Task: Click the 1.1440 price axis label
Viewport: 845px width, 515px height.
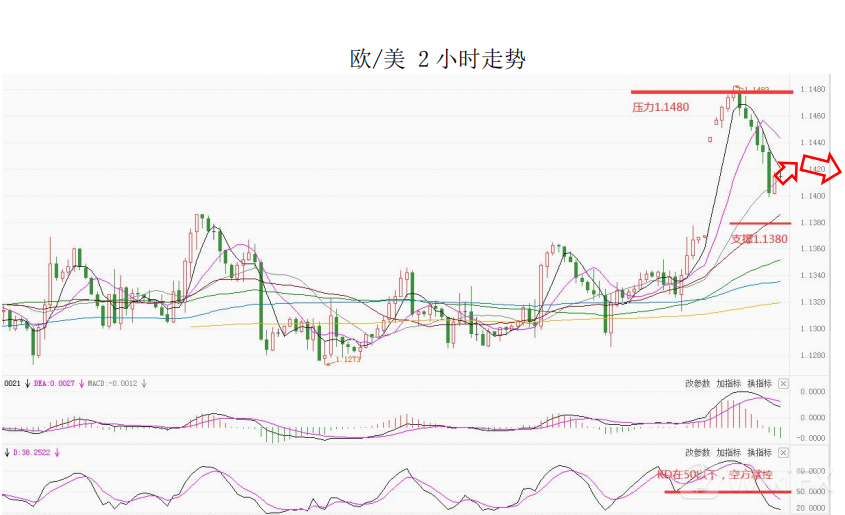Action: [813, 143]
